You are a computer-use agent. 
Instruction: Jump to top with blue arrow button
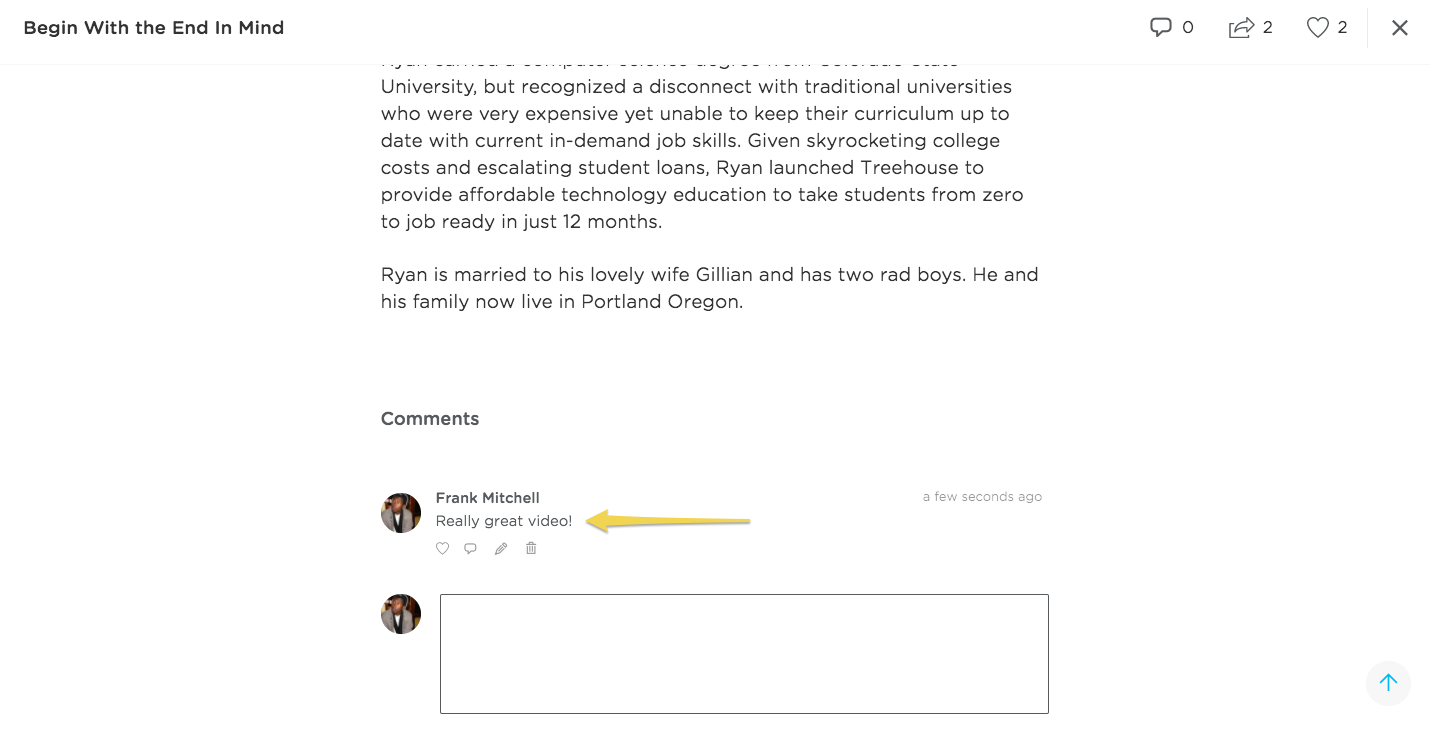1388,683
